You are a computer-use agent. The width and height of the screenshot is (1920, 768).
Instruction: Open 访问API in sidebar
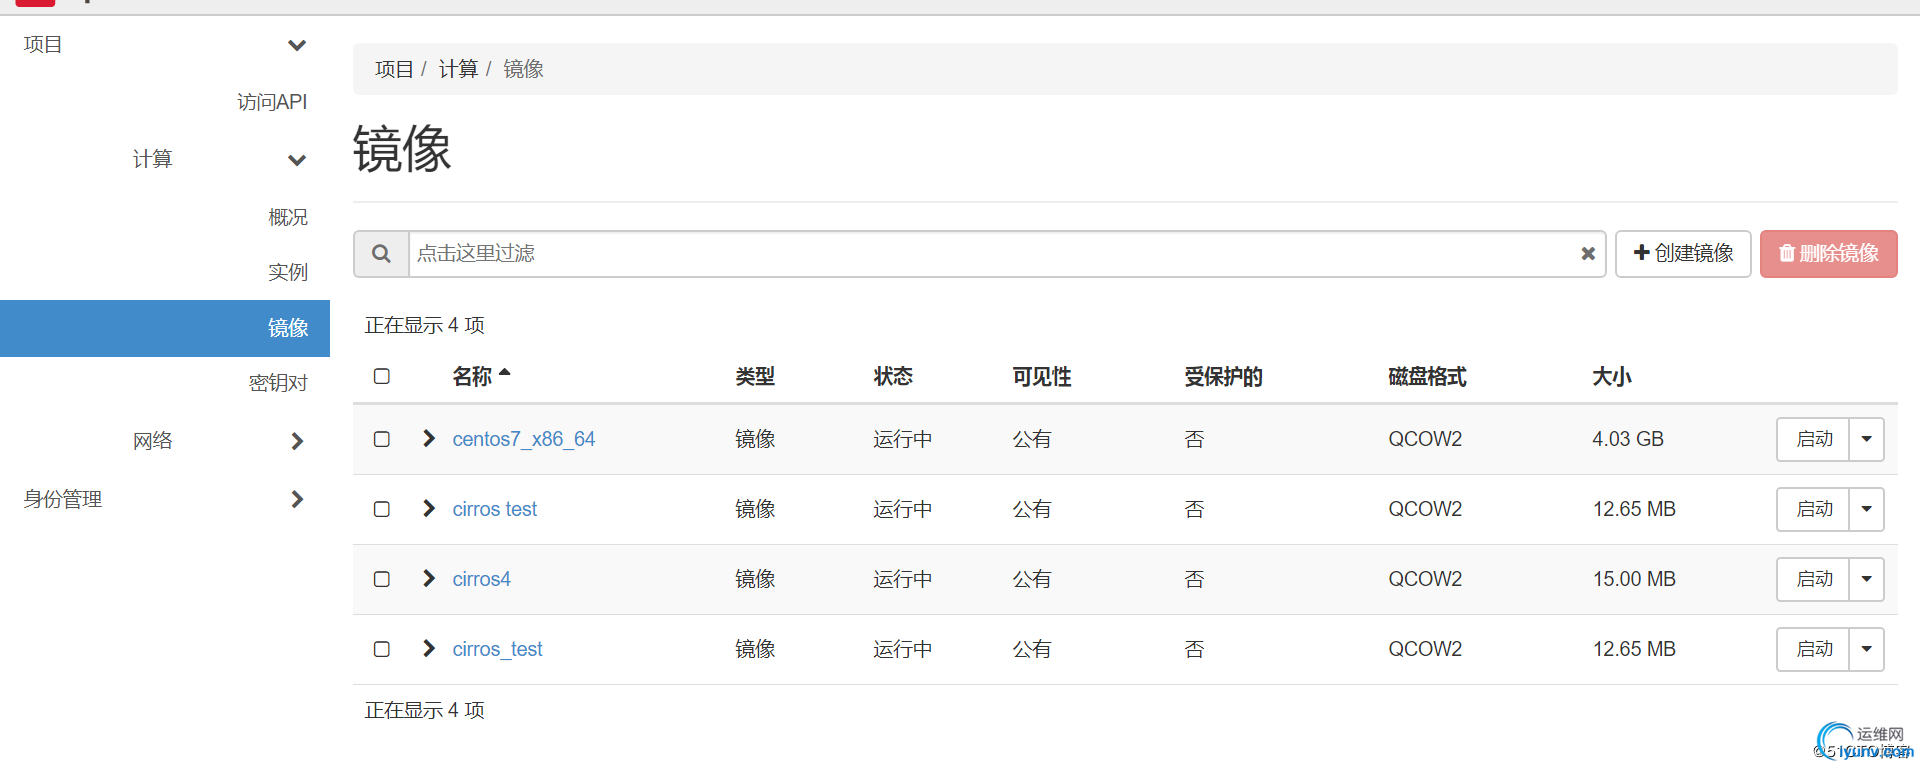[x=272, y=102]
